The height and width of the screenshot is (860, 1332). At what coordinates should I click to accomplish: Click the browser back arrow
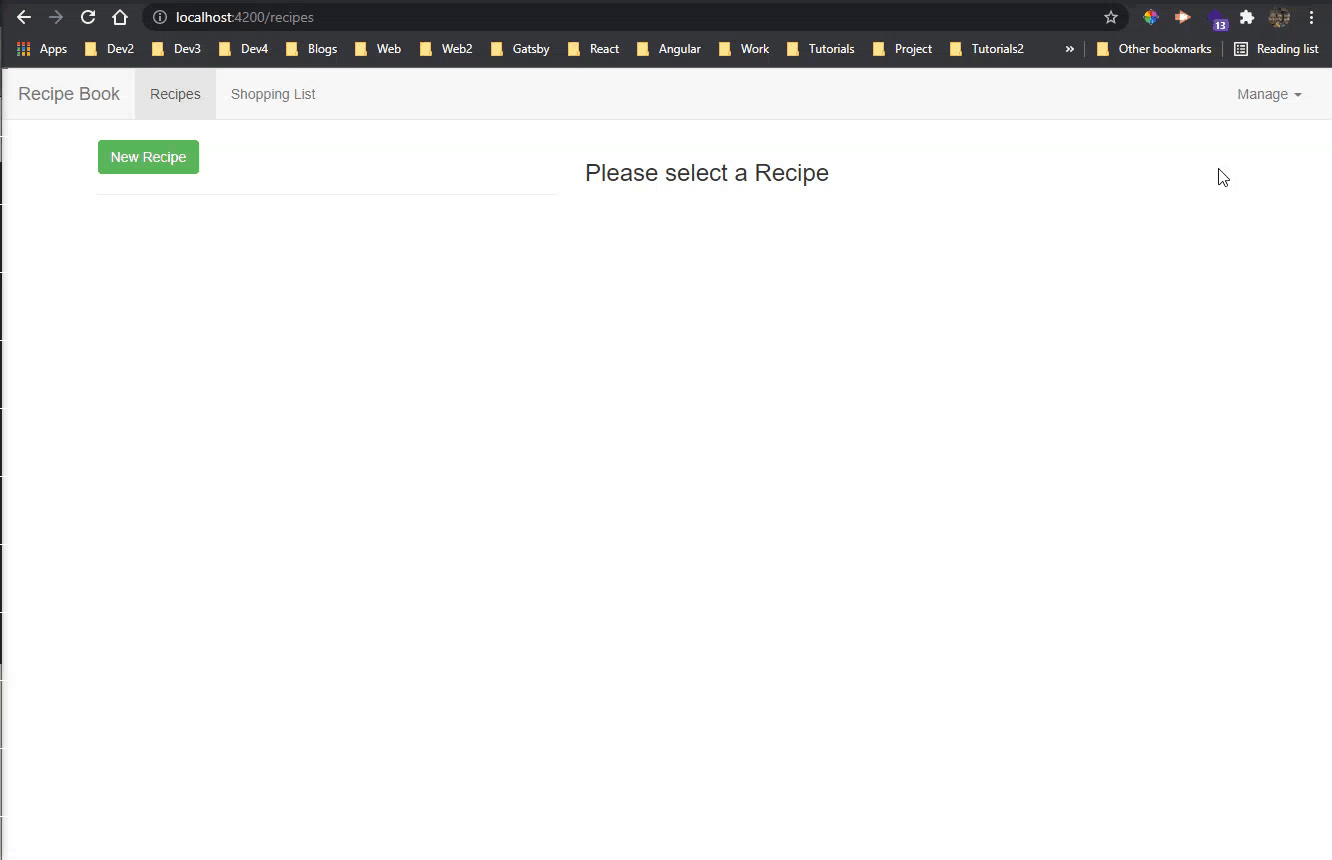coord(24,17)
